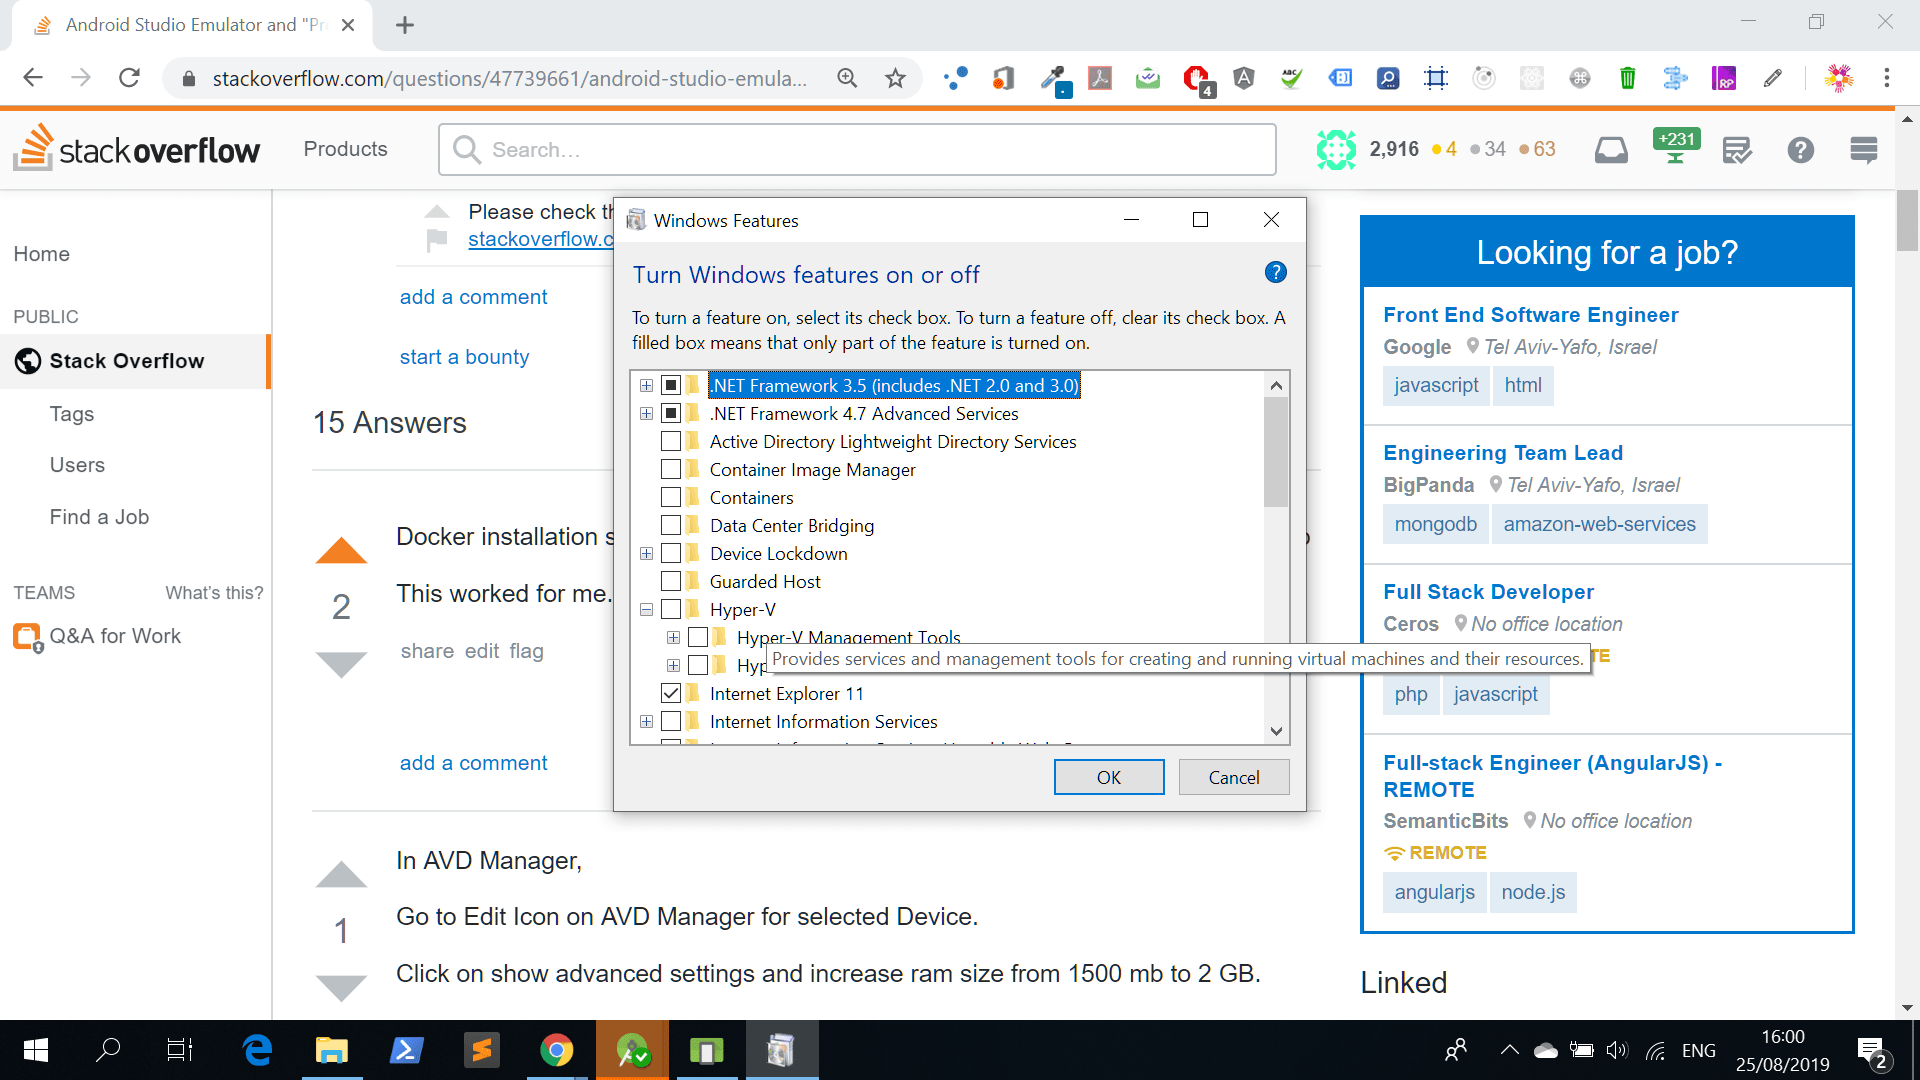Open the Stack Overflow help icon
The width and height of the screenshot is (1920, 1080).
pos(1800,149)
